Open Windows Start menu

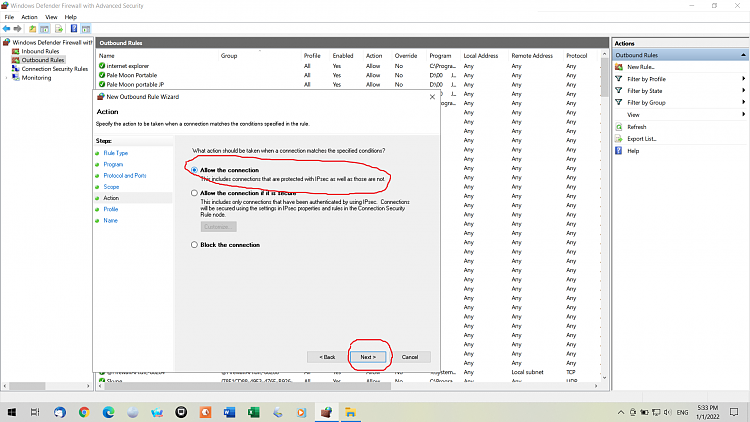11,412
